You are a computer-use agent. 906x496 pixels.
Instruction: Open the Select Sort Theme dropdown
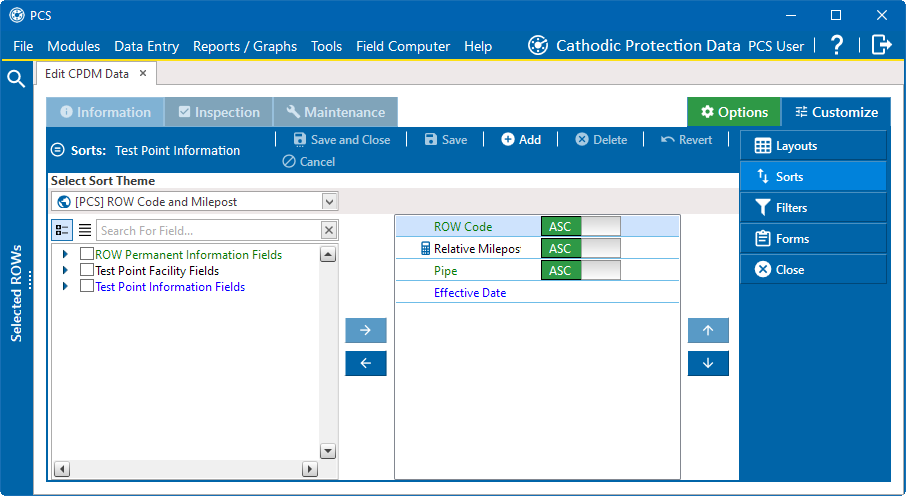(x=330, y=202)
